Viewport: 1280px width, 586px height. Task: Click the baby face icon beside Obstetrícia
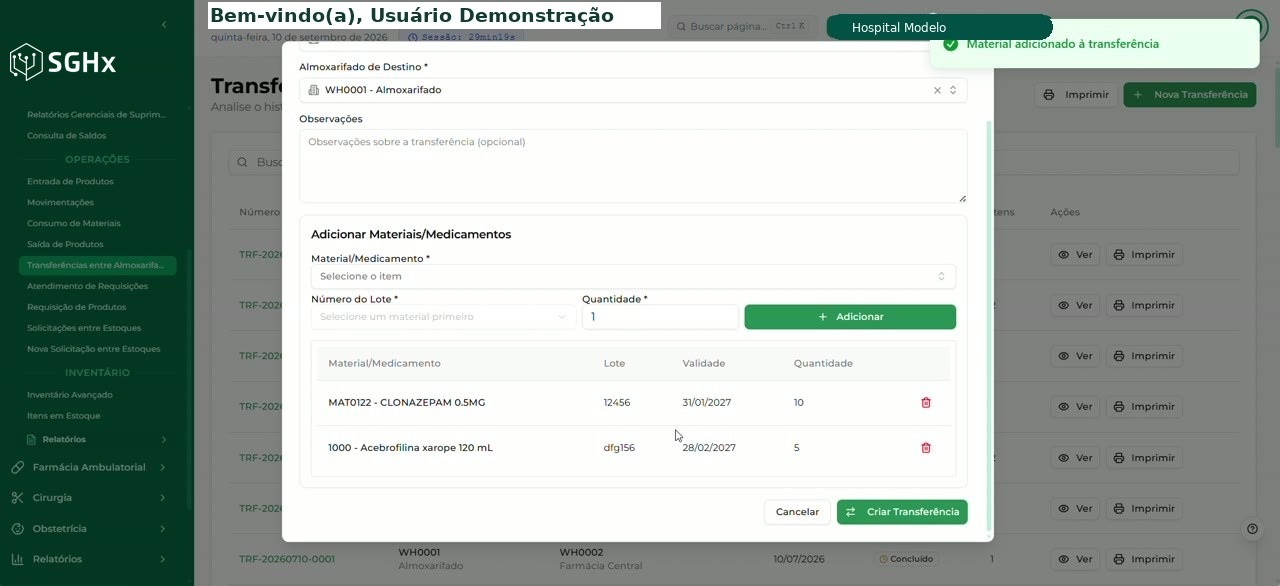[18, 529]
